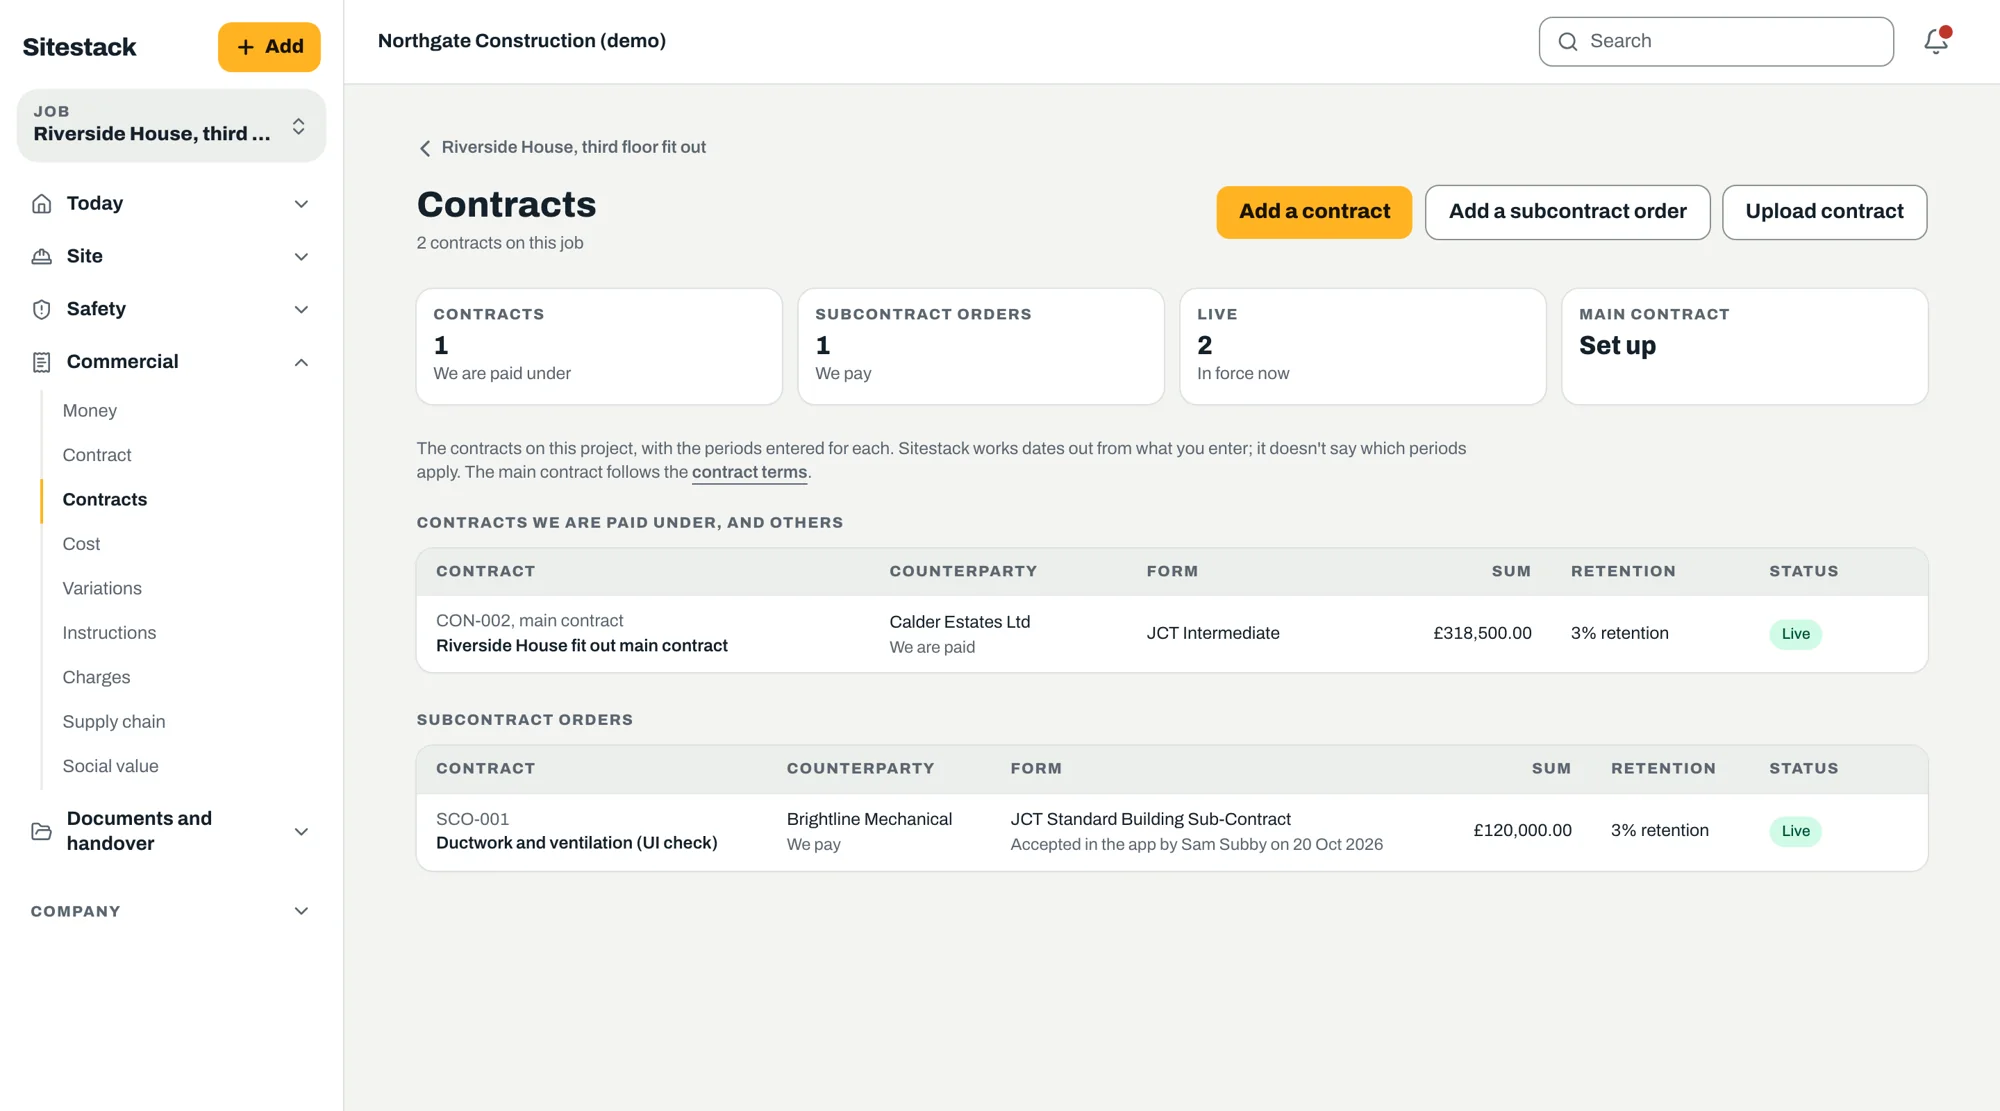Expand the Company section chevron

[301, 911]
